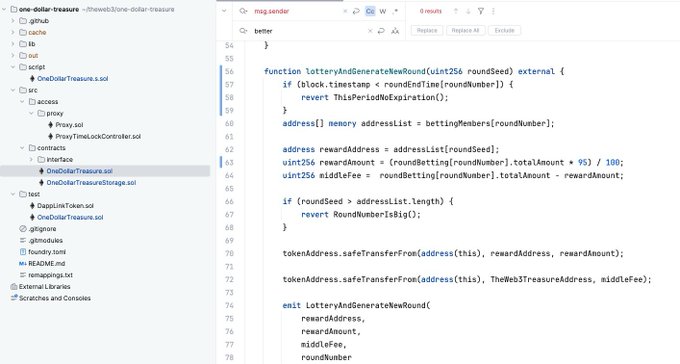
Task: Click the out folder icon
Action: [23, 56]
